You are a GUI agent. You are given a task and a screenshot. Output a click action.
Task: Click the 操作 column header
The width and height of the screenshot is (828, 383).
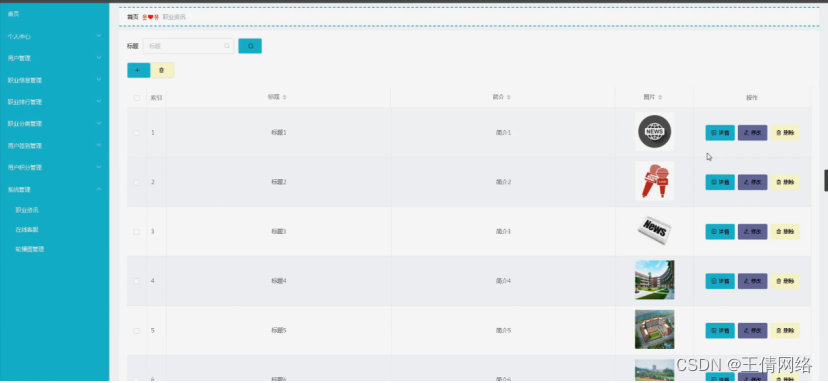[752, 98]
